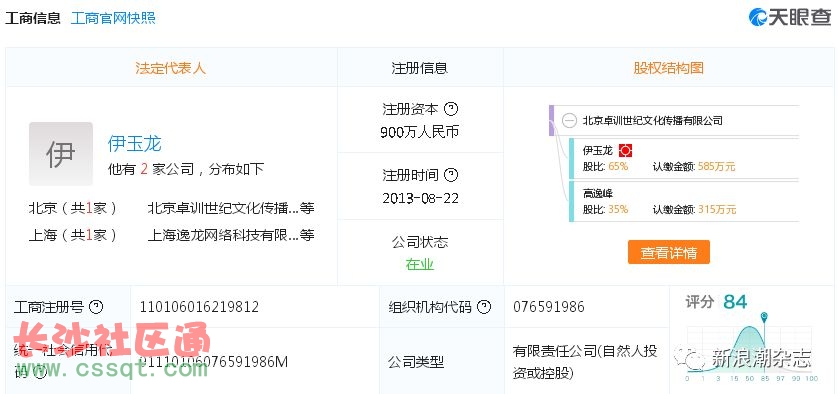Click red badge icon next to 伊玉龙 shareholder
Image resolution: width=838 pixels, height=394 pixels.
tap(625, 151)
